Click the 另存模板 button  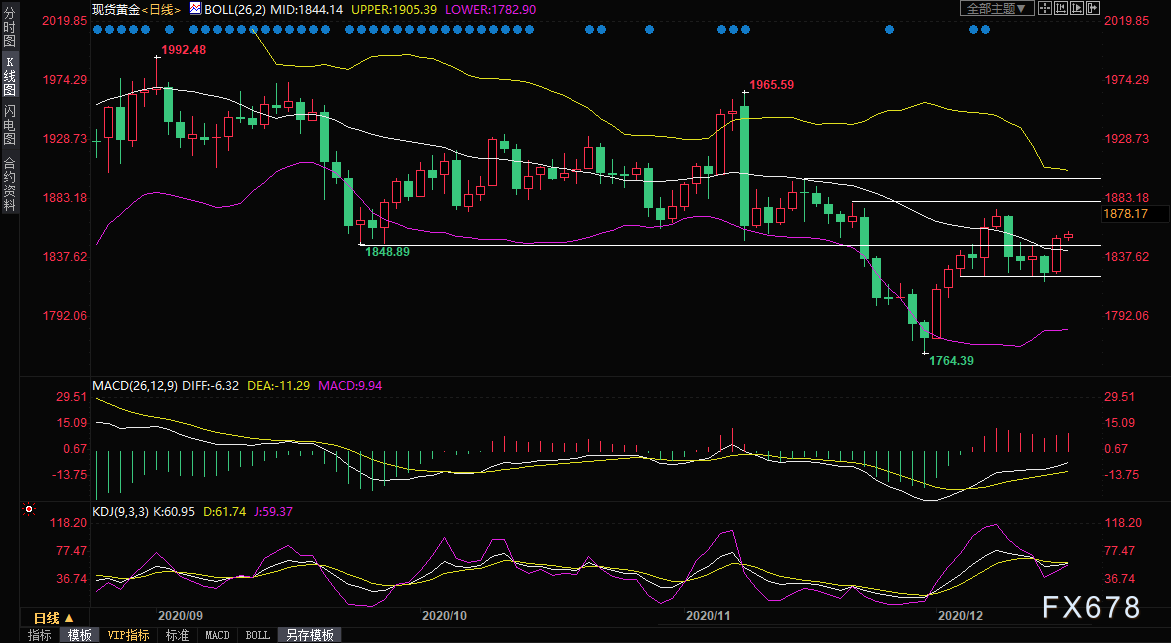click(x=309, y=635)
